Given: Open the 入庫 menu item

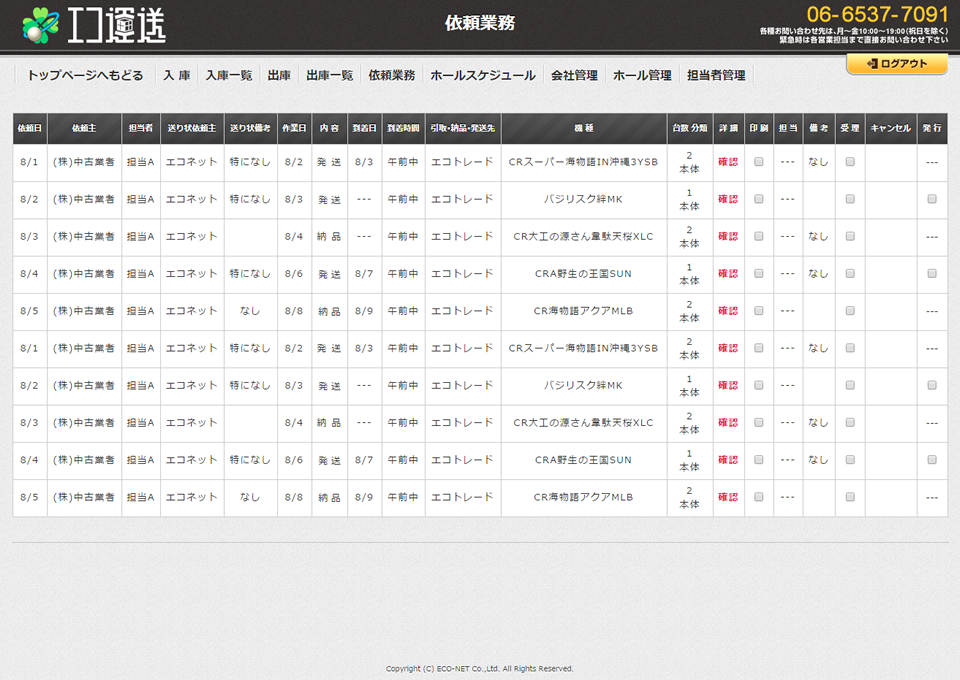Looking at the screenshot, I should tap(177, 75).
